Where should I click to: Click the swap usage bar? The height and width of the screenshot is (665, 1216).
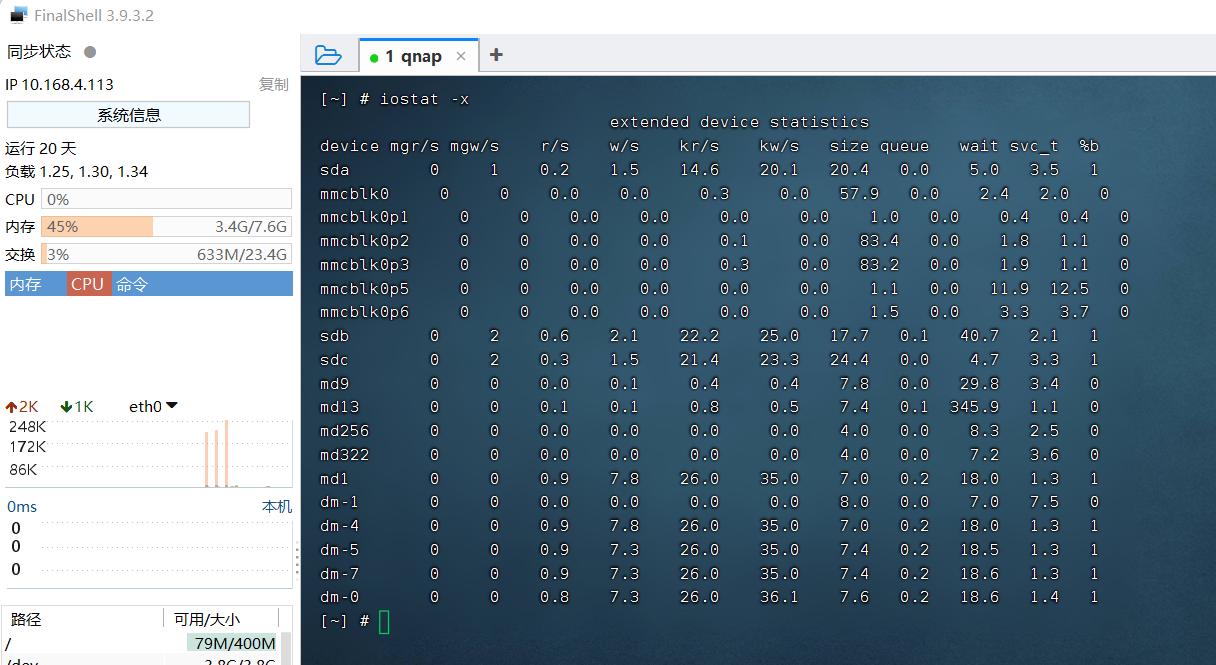tap(165, 255)
